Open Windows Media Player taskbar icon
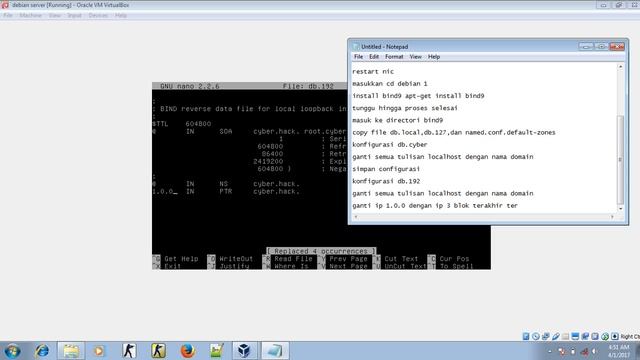Viewport: 640px width, 360px height. (x=99, y=351)
